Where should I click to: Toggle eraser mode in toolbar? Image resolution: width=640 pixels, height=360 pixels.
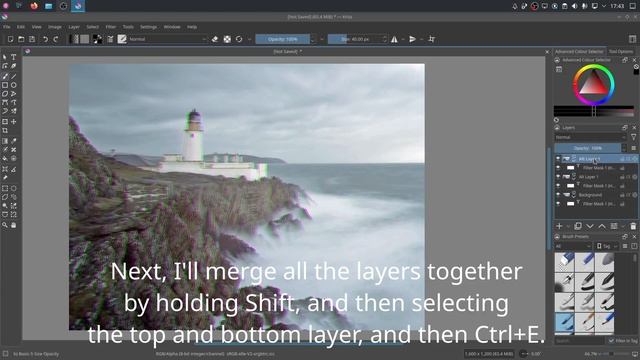tap(215, 39)
